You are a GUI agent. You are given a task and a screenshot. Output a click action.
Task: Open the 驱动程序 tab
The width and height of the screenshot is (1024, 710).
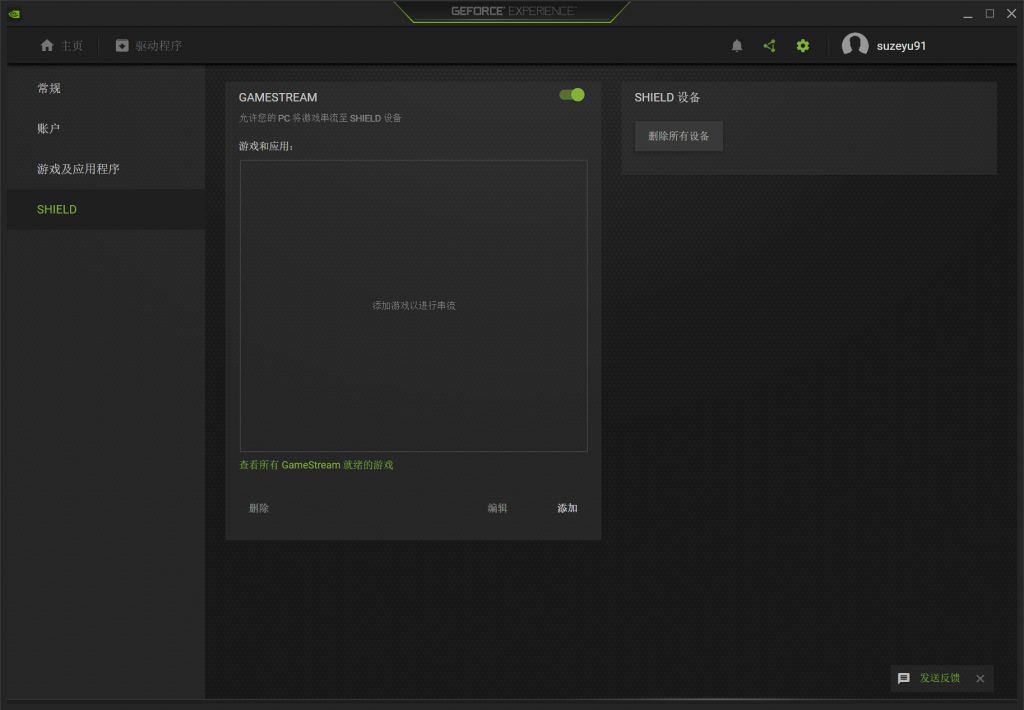146,45
